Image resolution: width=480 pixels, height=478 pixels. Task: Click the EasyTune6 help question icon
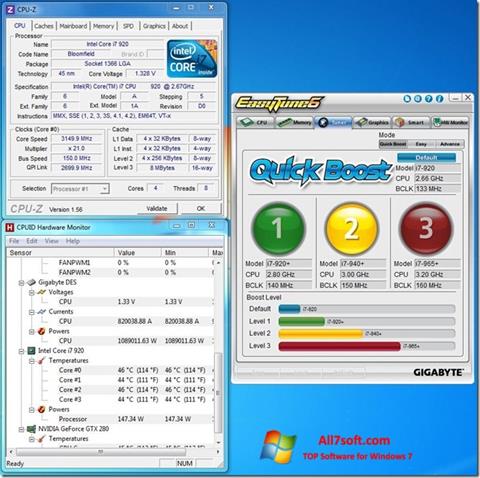point(429,99)
